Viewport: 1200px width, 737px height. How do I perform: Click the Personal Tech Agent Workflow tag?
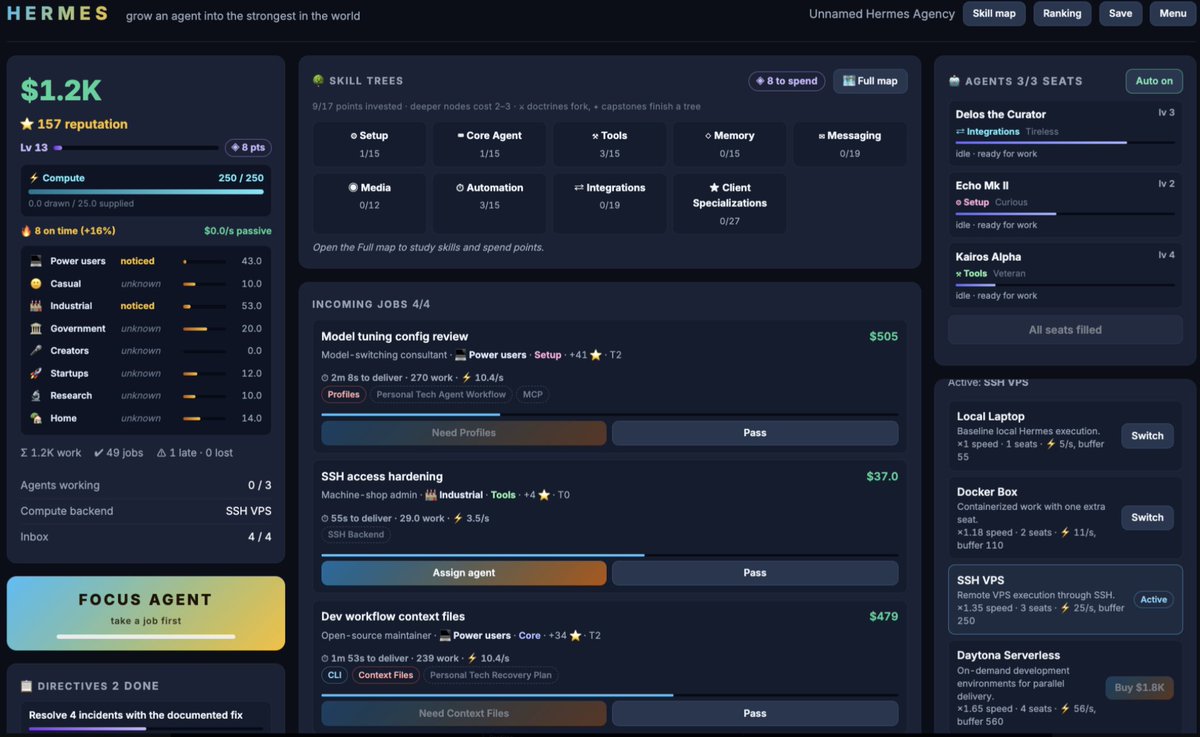tap(442, 394)
